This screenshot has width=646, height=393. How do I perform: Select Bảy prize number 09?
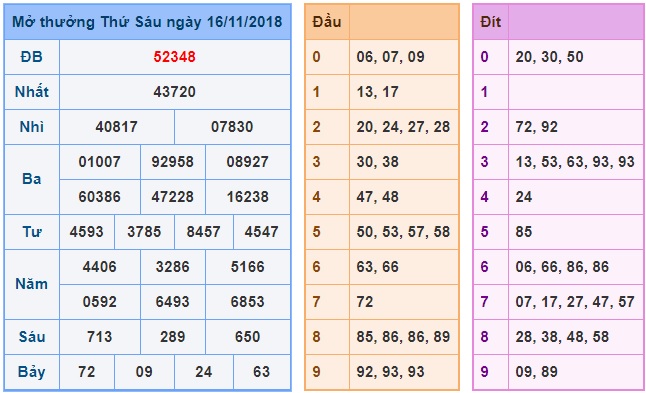pyautogui.click(x=144, y=372)
